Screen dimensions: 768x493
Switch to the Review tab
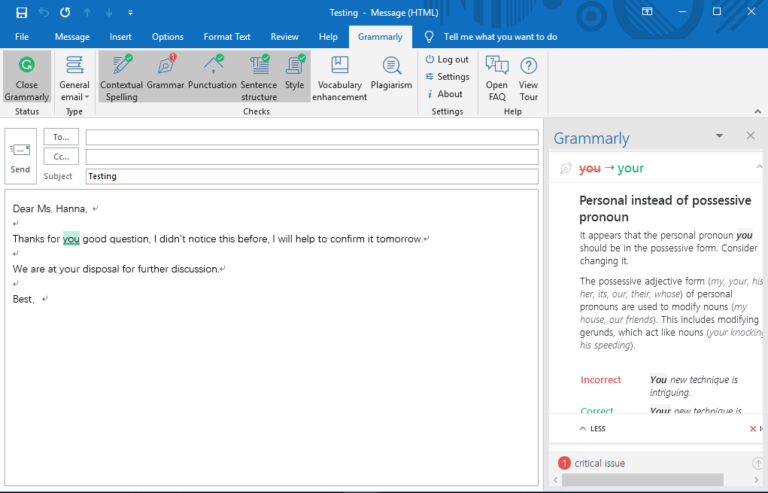tap(285, 37)
